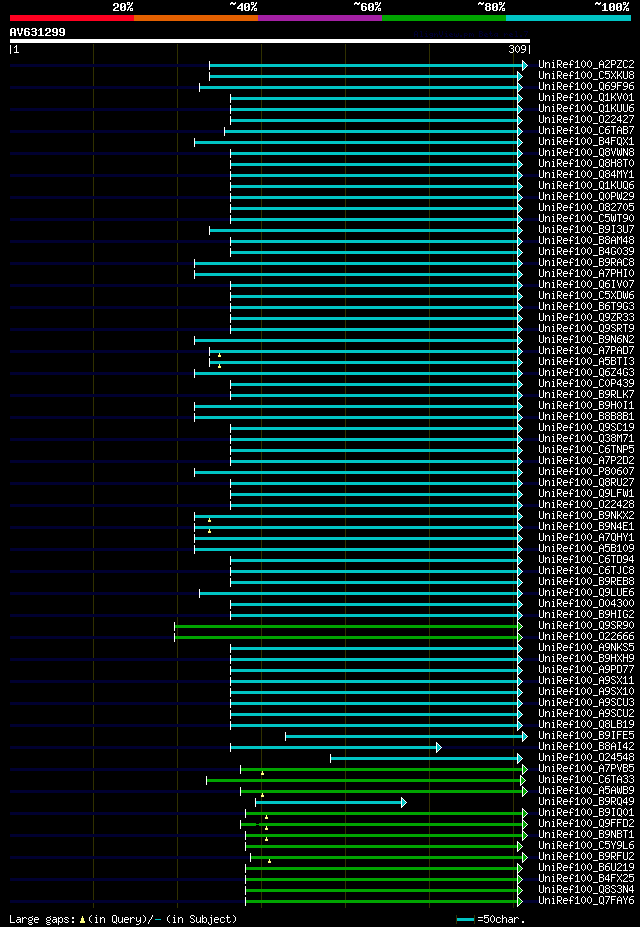
Task: Select the UniRef100_Q9SRT9 label
Action: 586,329
